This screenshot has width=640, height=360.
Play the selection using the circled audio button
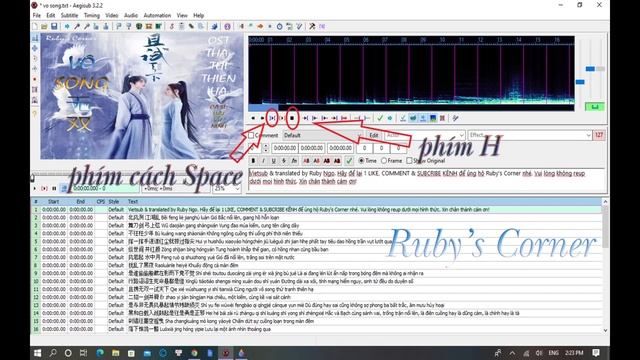pos(272,118)
